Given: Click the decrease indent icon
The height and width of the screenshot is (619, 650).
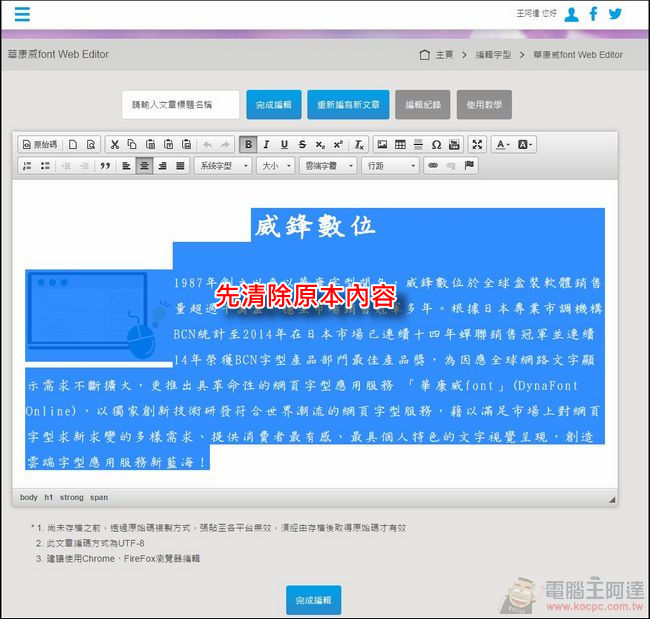Looking at the screenshot, I should tap(66, 166).
